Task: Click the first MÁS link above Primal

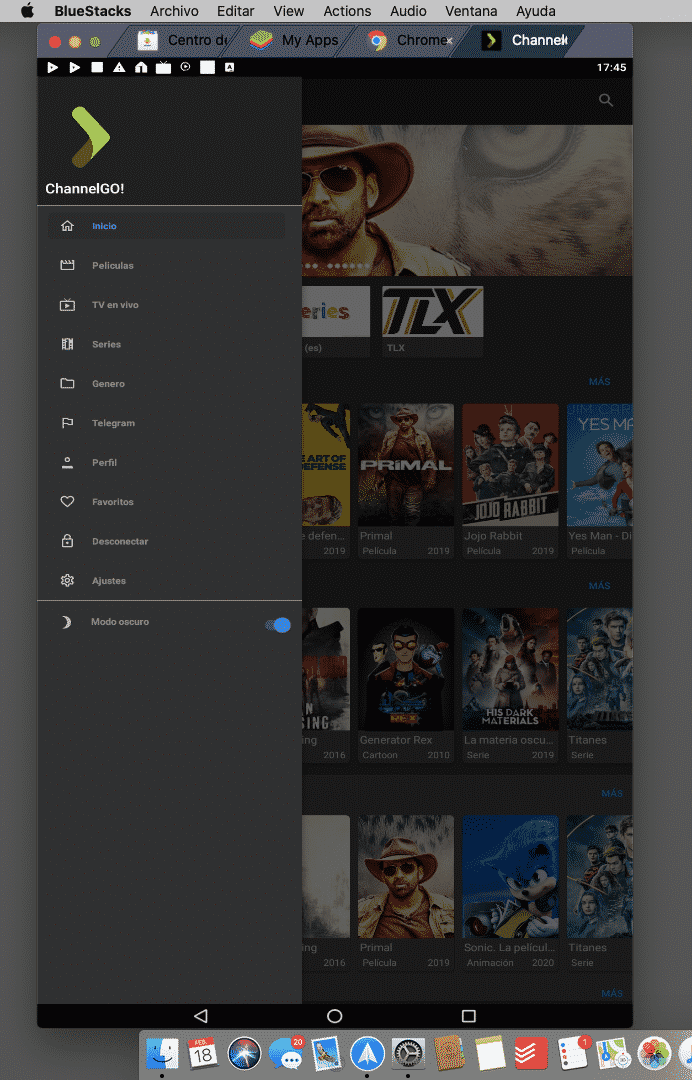Action: tap(599, 382)
